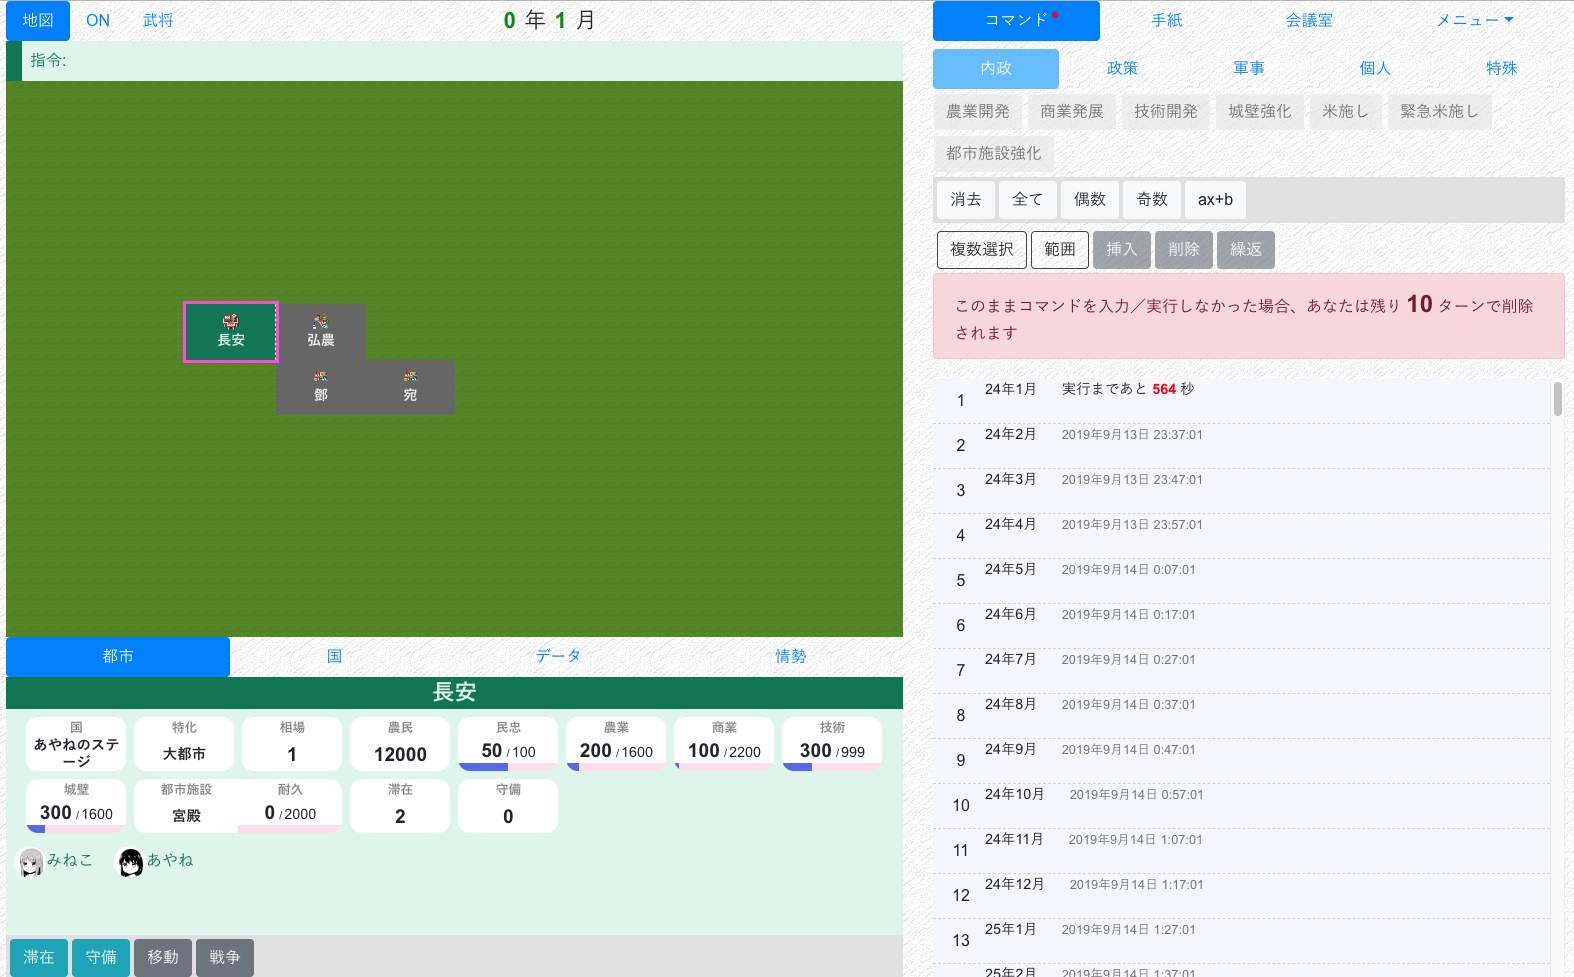1574x977 pixels.
Task: Click the command list scrollbar
Action: click(x=1557, y=398)
